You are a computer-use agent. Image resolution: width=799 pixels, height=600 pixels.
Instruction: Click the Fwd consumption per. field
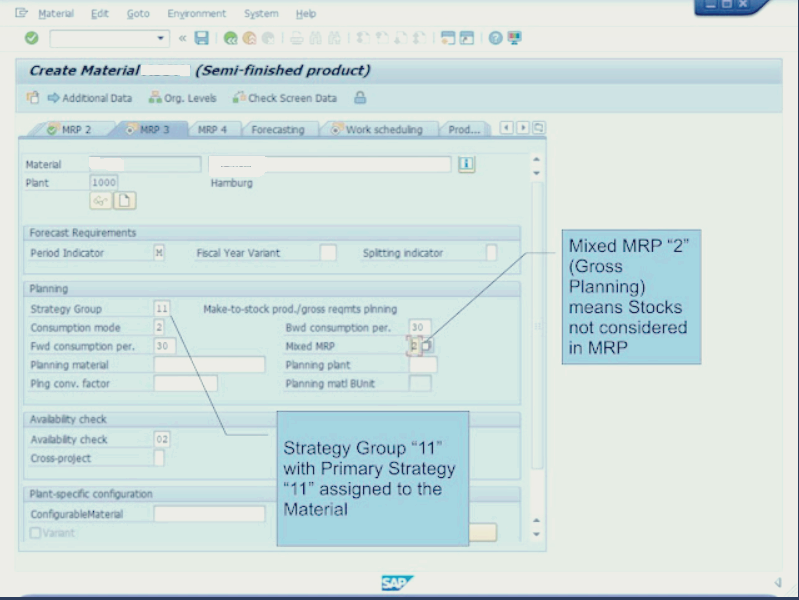(165, 346)
